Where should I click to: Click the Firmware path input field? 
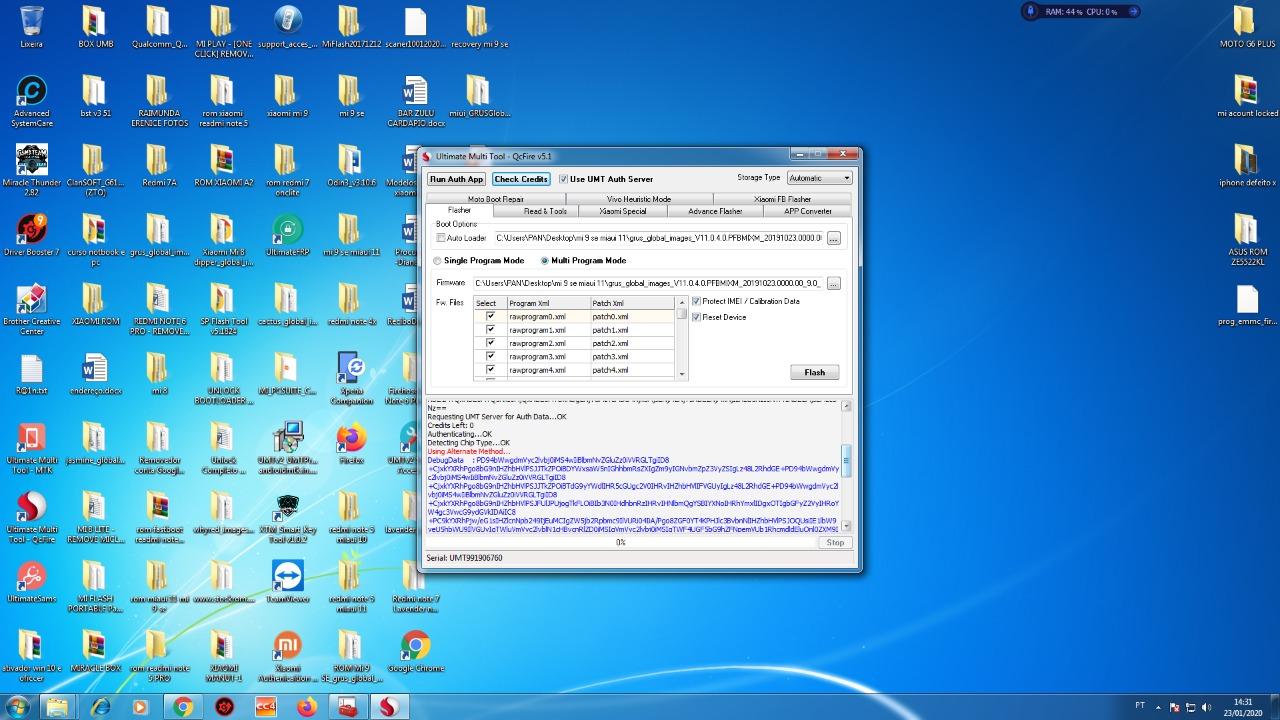pyautogui.click(x=647, y=284)
